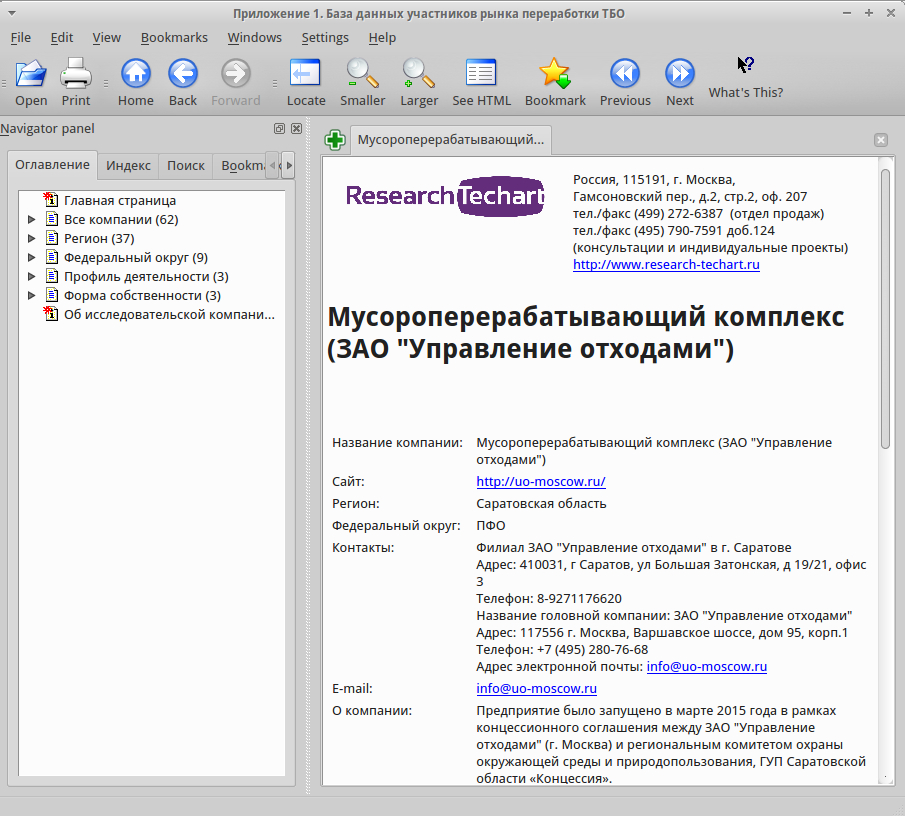This screenshot has width=905, height=816.
Task: Go to the Home page icon
Action: 136,74
